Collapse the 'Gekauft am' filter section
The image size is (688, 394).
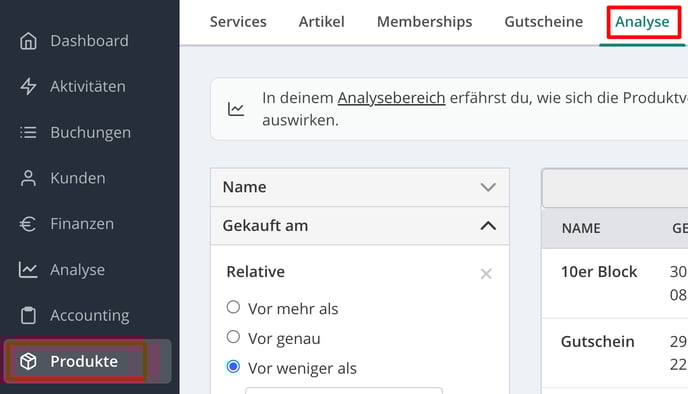click(x=488, y=226)
